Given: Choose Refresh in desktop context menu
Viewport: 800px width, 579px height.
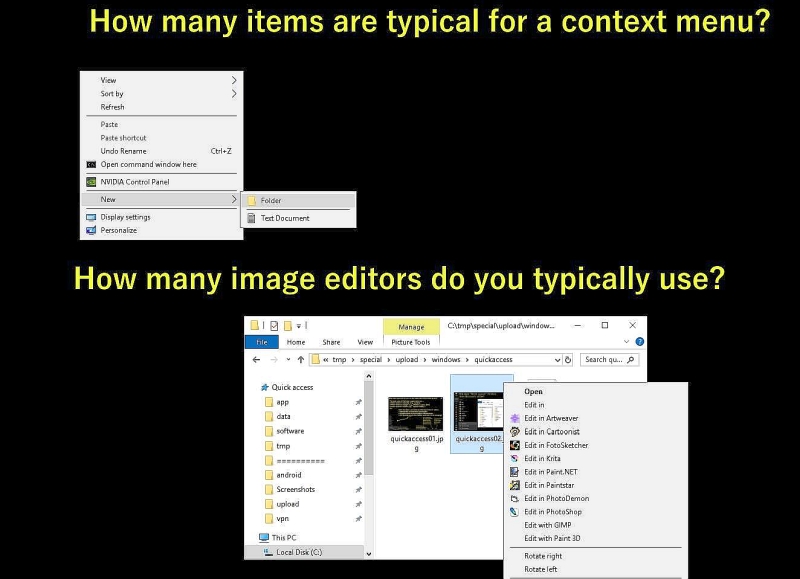Looking at the screenshot, I should tap(162, 107).
